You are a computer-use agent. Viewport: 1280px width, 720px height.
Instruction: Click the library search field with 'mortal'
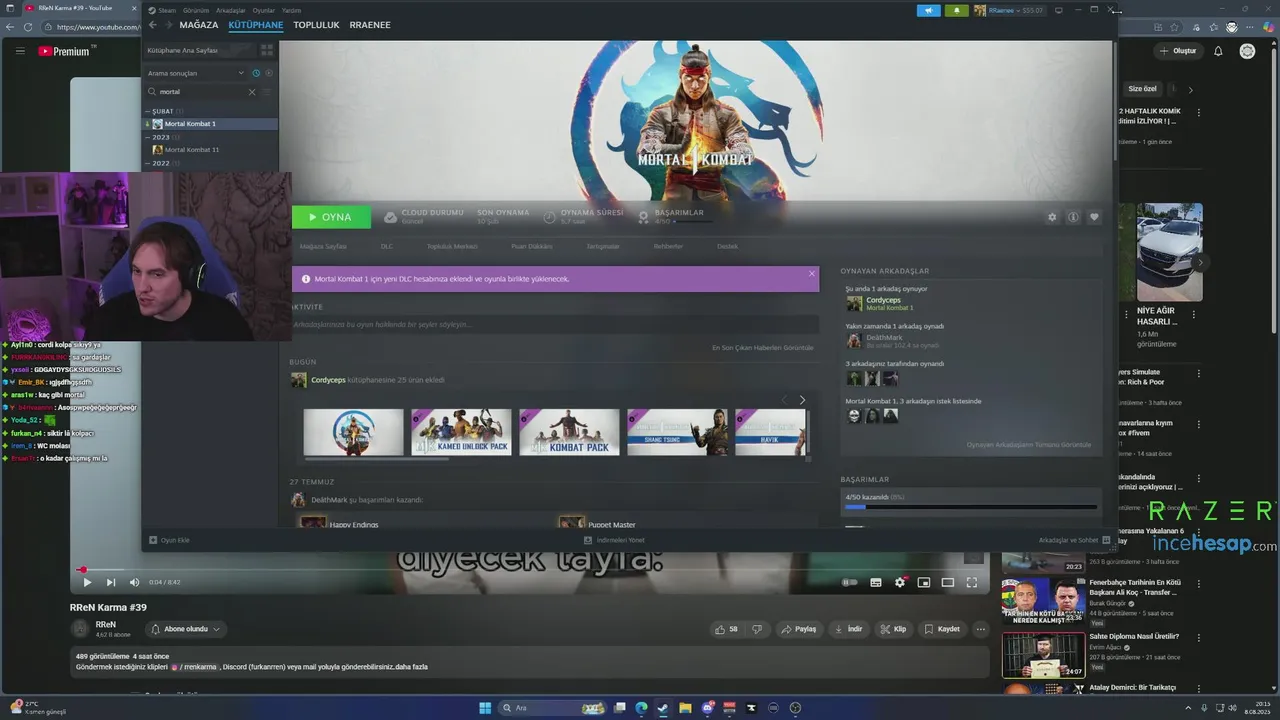(x=200, y=92)
